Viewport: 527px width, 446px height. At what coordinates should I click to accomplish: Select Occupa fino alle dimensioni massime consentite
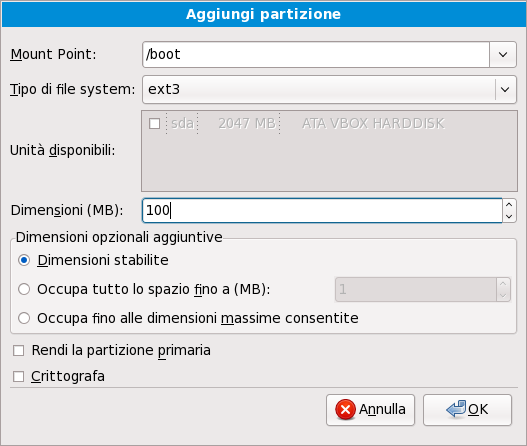(24, 318)
